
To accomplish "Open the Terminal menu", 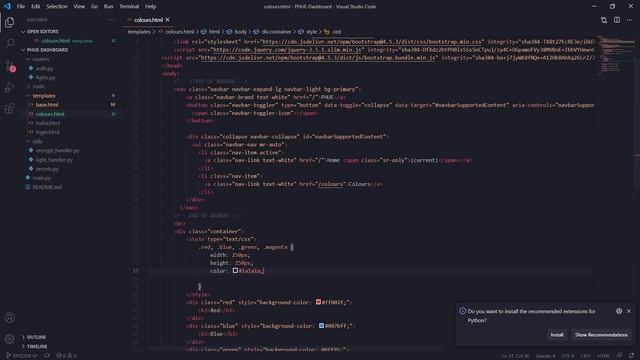I will pyautogui.click(x=129, y=7).
